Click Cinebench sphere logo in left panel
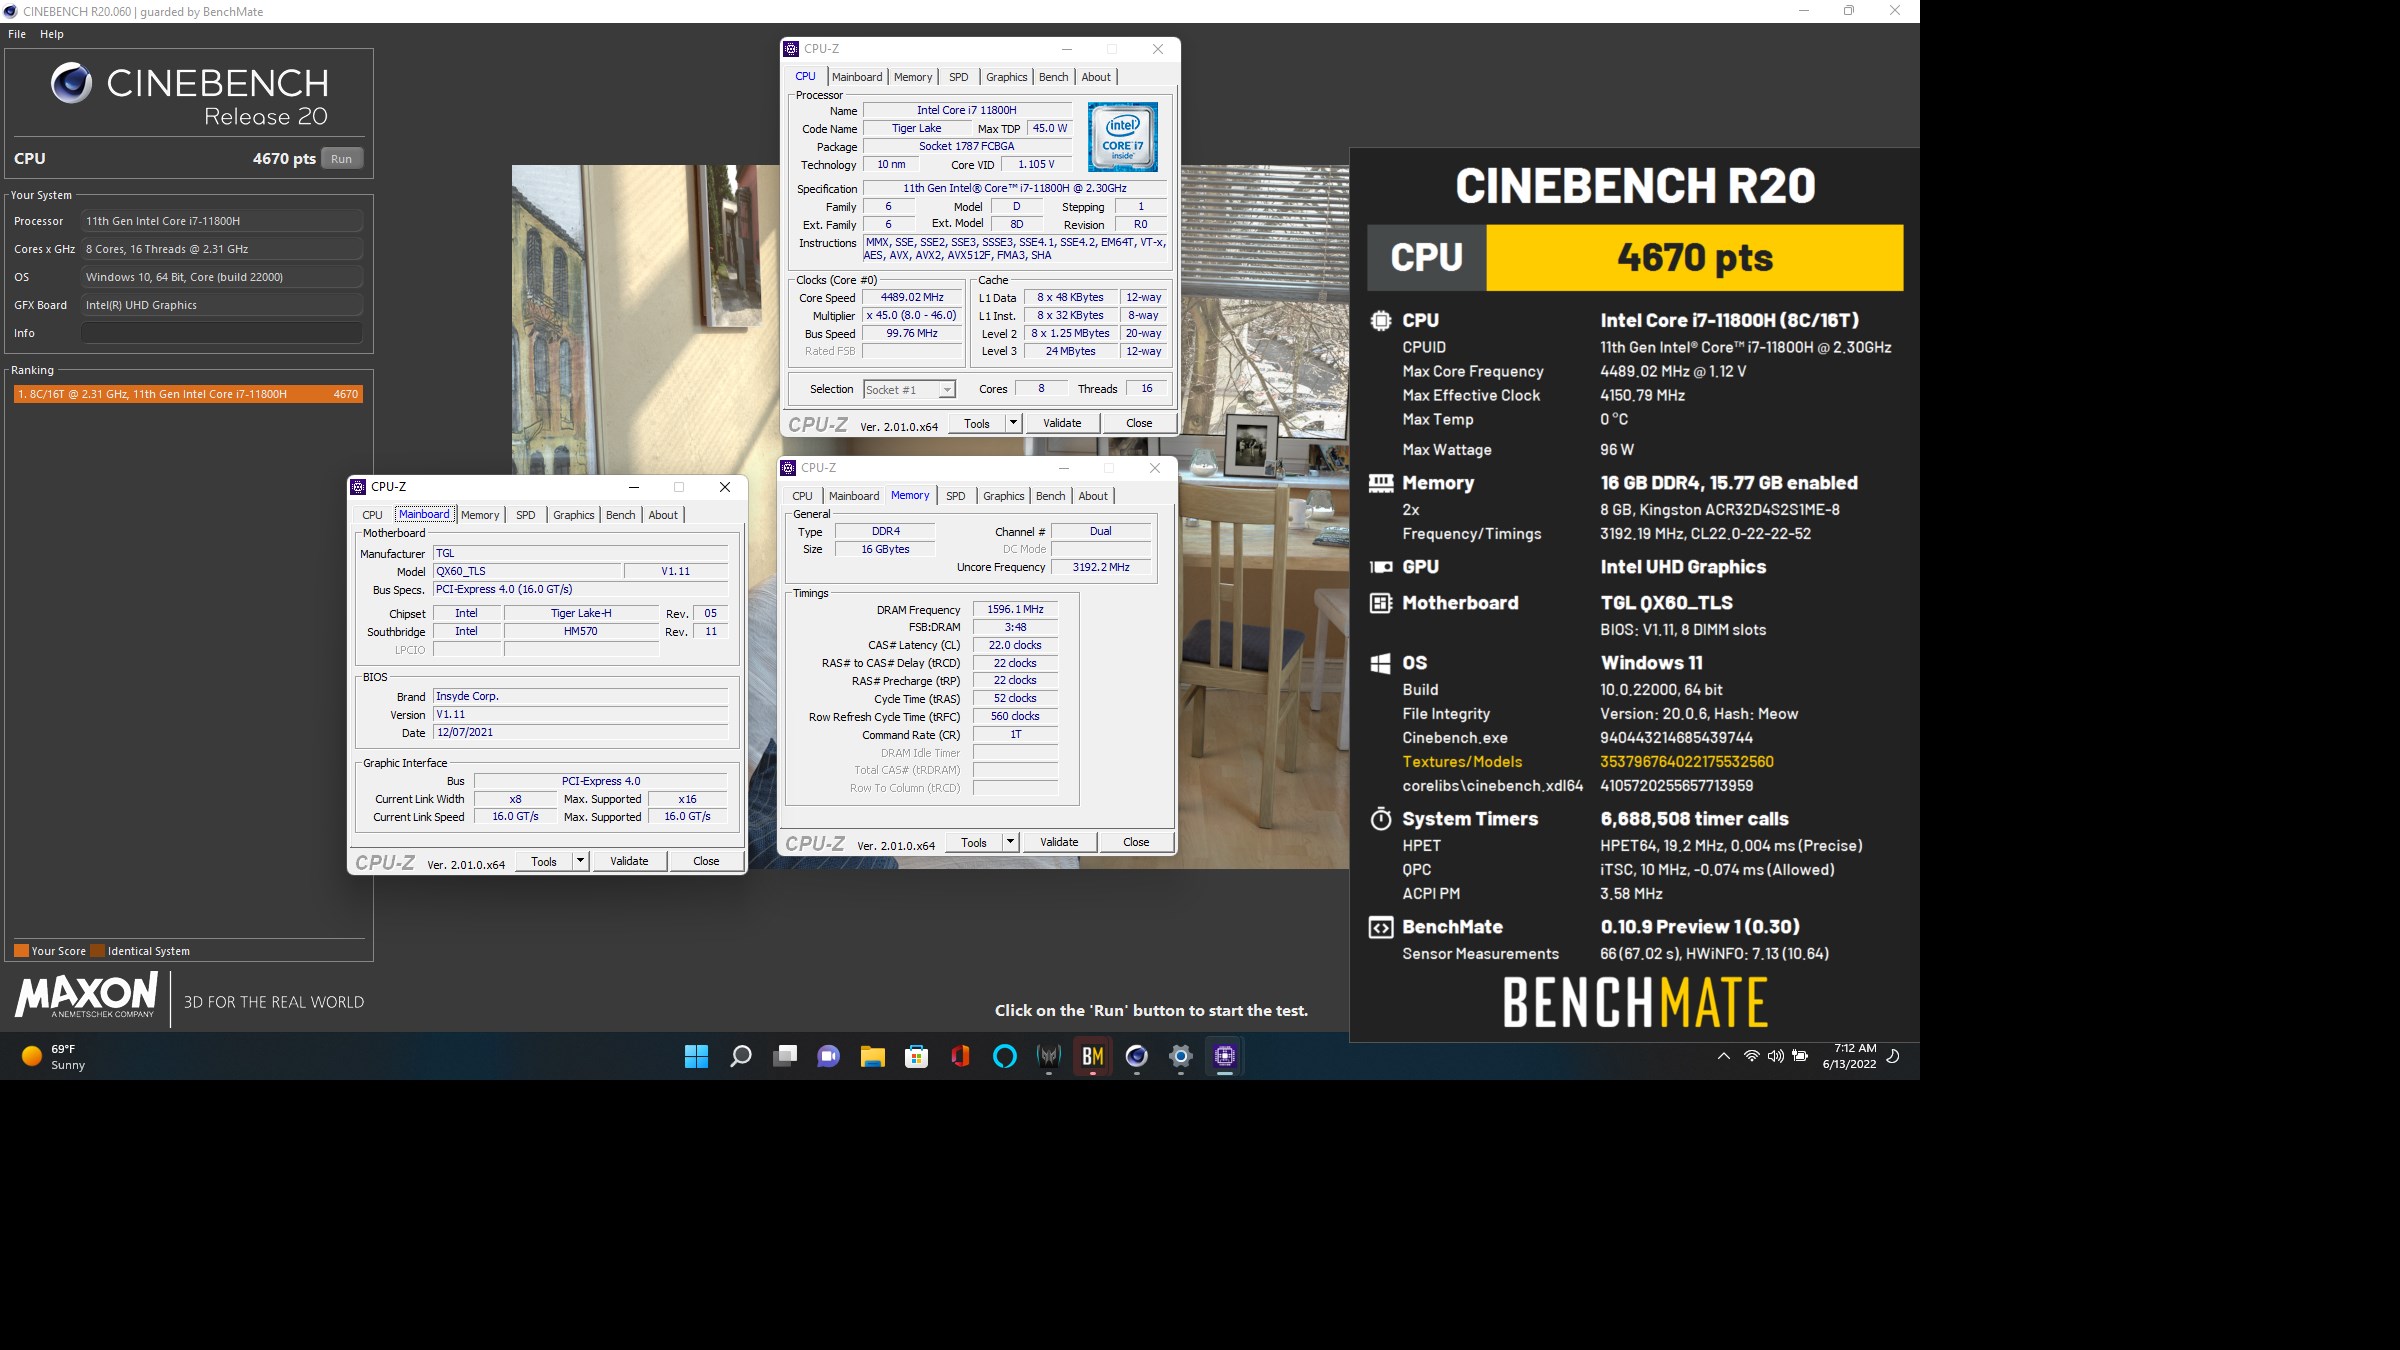Image resolution: width=2400 pixels, height=1350 pixels. (71, 83)
